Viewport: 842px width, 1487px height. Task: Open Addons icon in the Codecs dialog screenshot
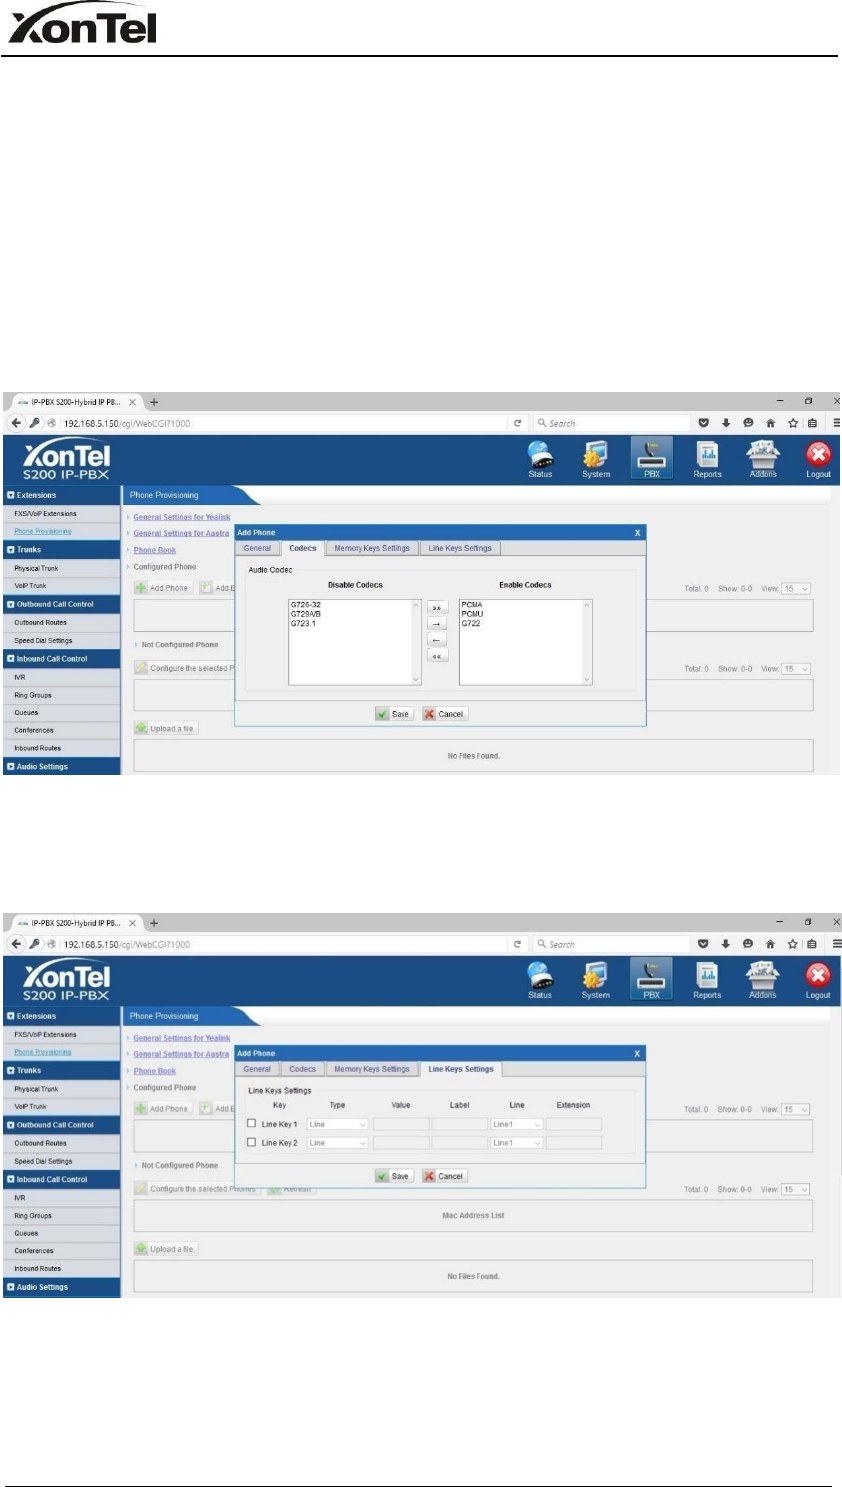[763, 458]
